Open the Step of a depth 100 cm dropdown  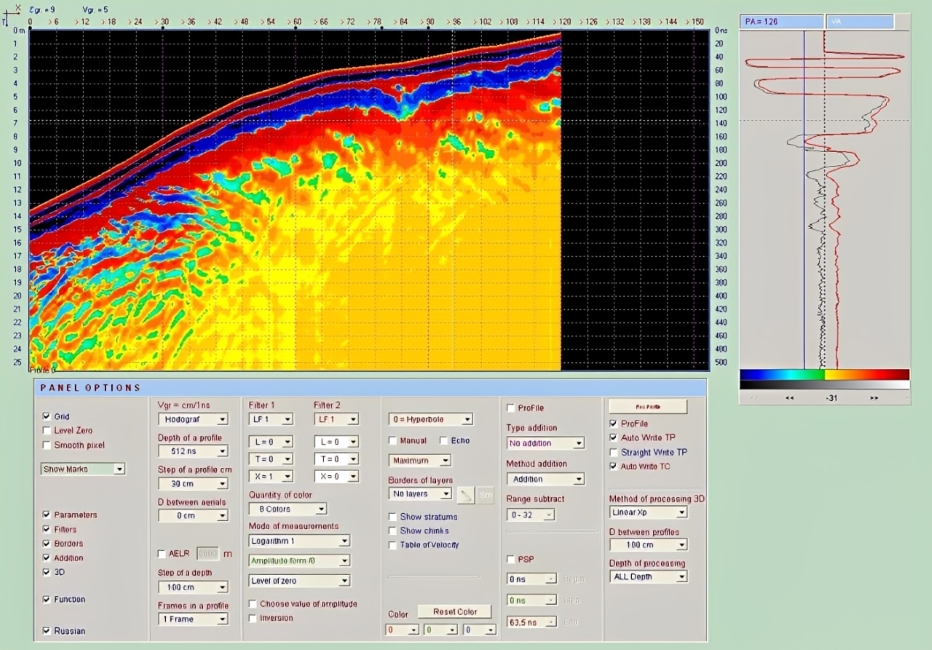(x=193, y=588)
